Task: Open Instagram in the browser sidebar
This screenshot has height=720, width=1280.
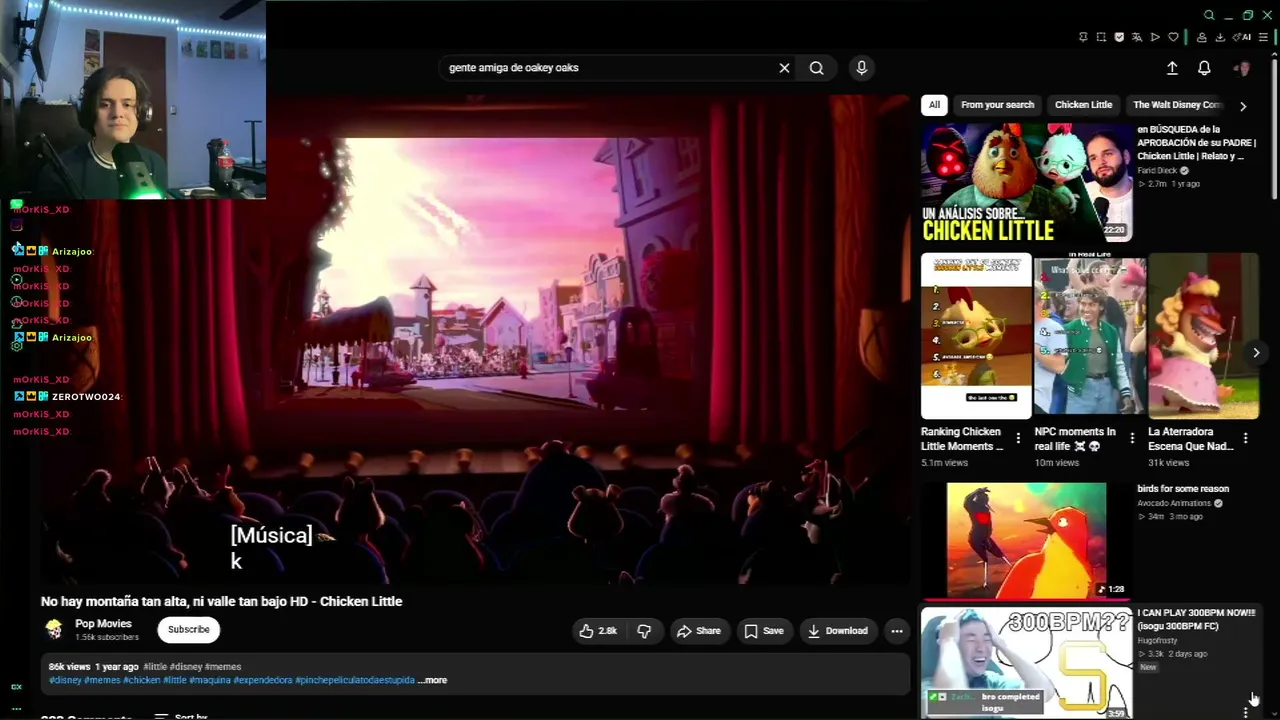Action: (x=16, y=225)
